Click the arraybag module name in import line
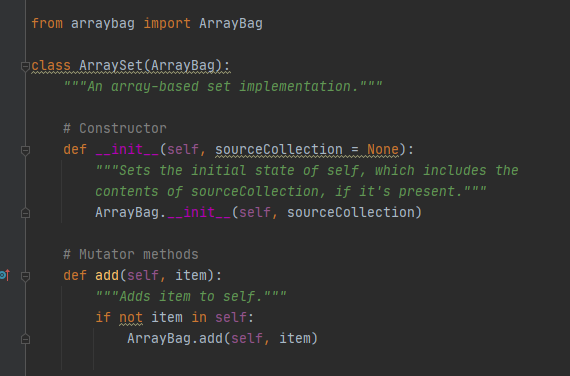Screen dimensions: 570x376 point(103,24)
